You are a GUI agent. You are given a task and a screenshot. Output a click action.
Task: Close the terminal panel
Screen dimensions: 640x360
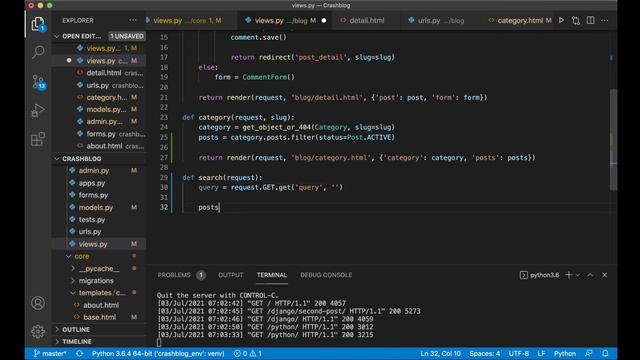pyautogui.click(x=604, y=275)
